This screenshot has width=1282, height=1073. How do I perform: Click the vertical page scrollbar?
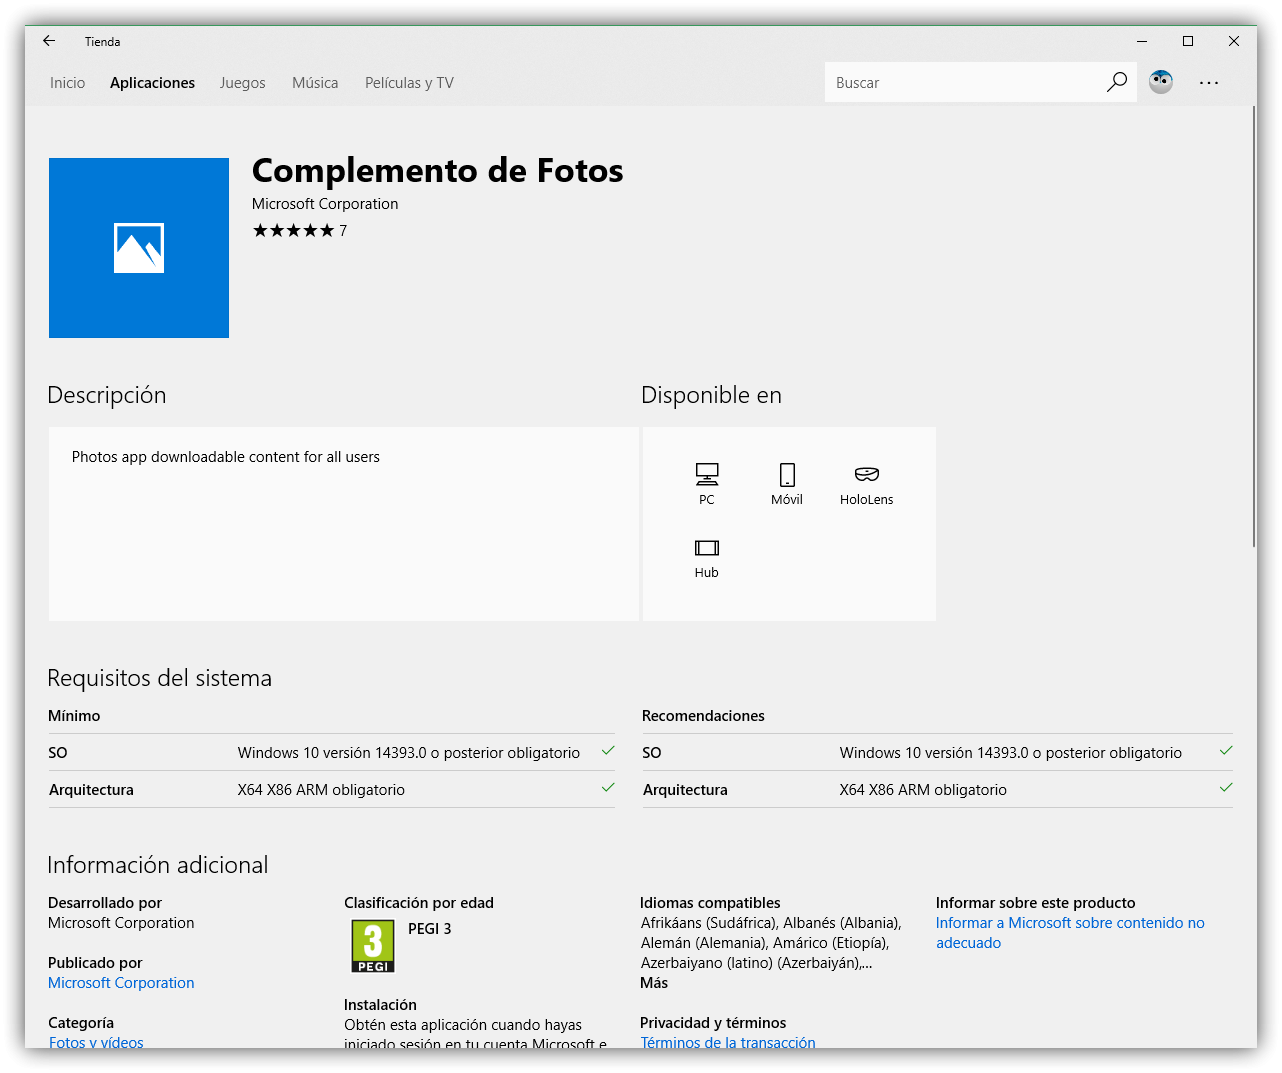[1254, 327]
